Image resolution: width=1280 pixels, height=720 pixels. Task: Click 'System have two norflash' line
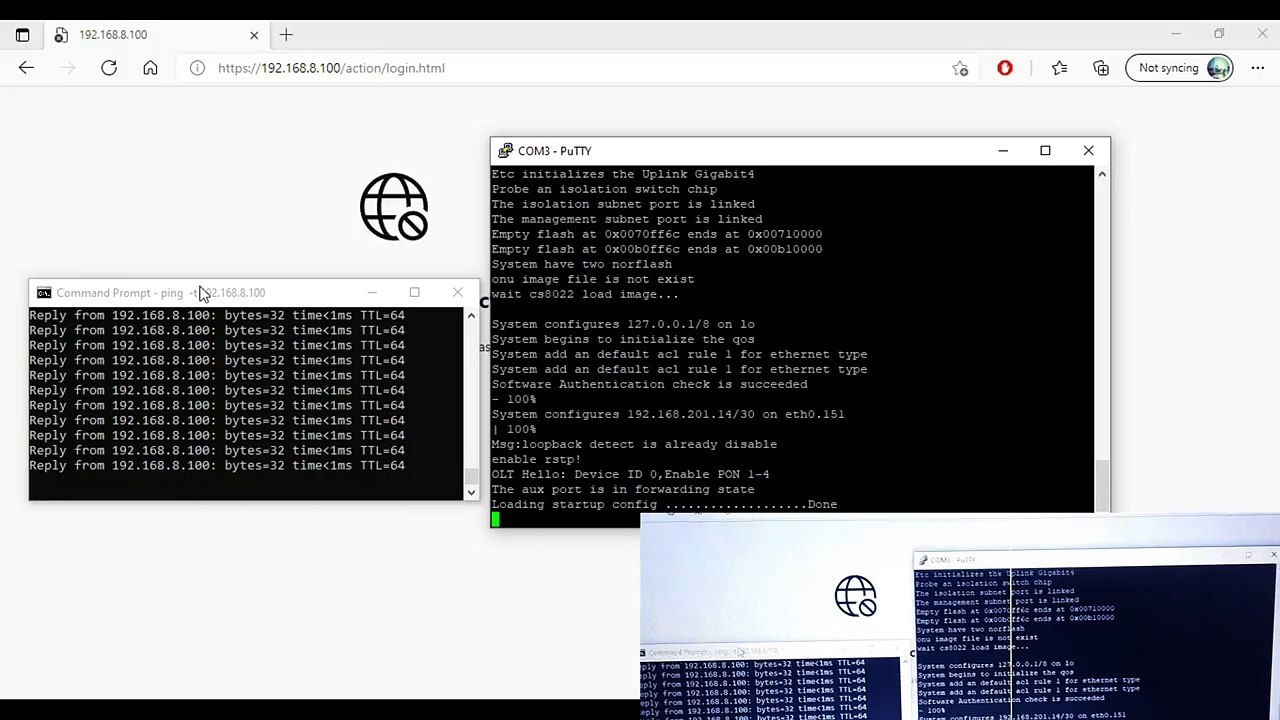(581, 265)
